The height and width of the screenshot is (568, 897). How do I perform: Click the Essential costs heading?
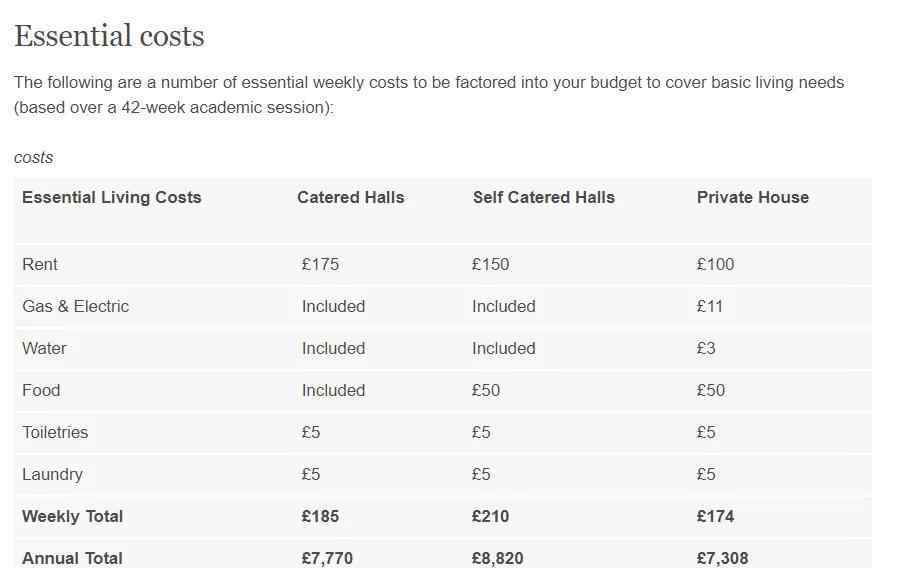109,36
